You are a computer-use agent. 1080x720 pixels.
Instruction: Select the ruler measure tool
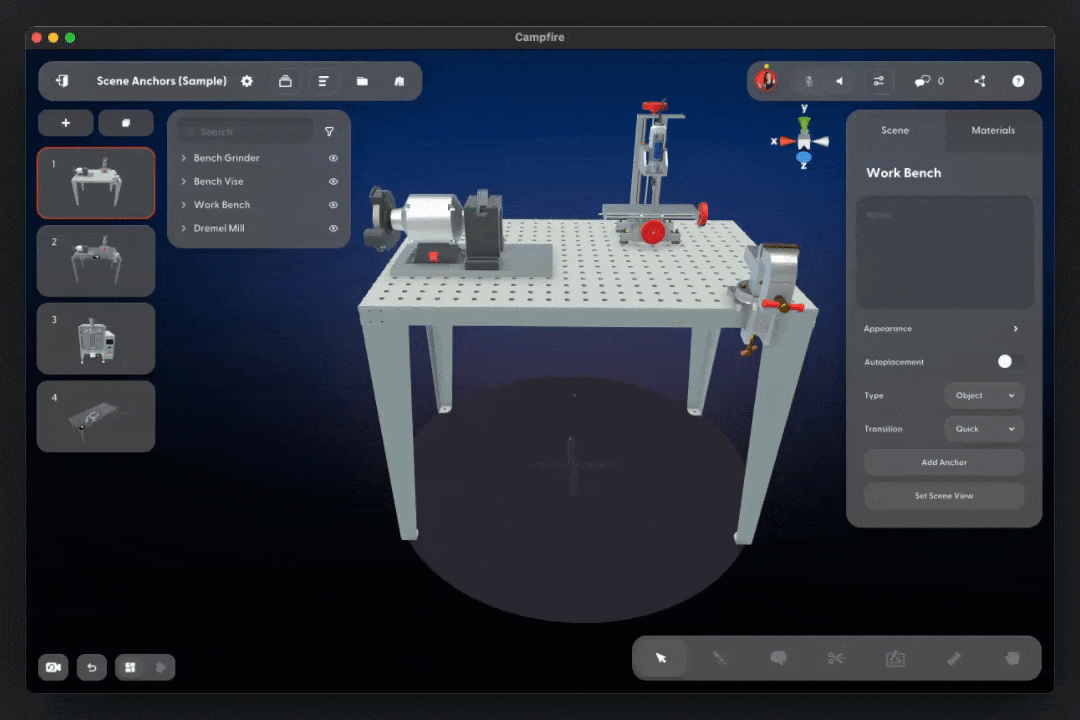[954, 658]
